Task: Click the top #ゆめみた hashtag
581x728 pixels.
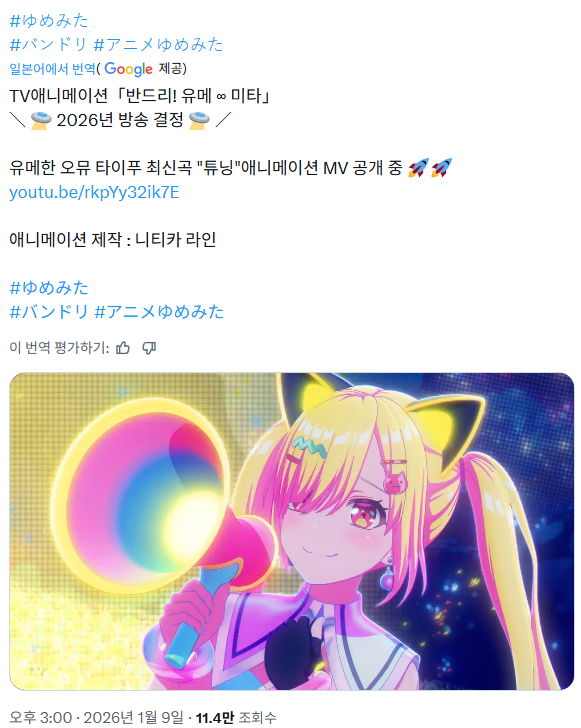Action: [x=49, y=20]
